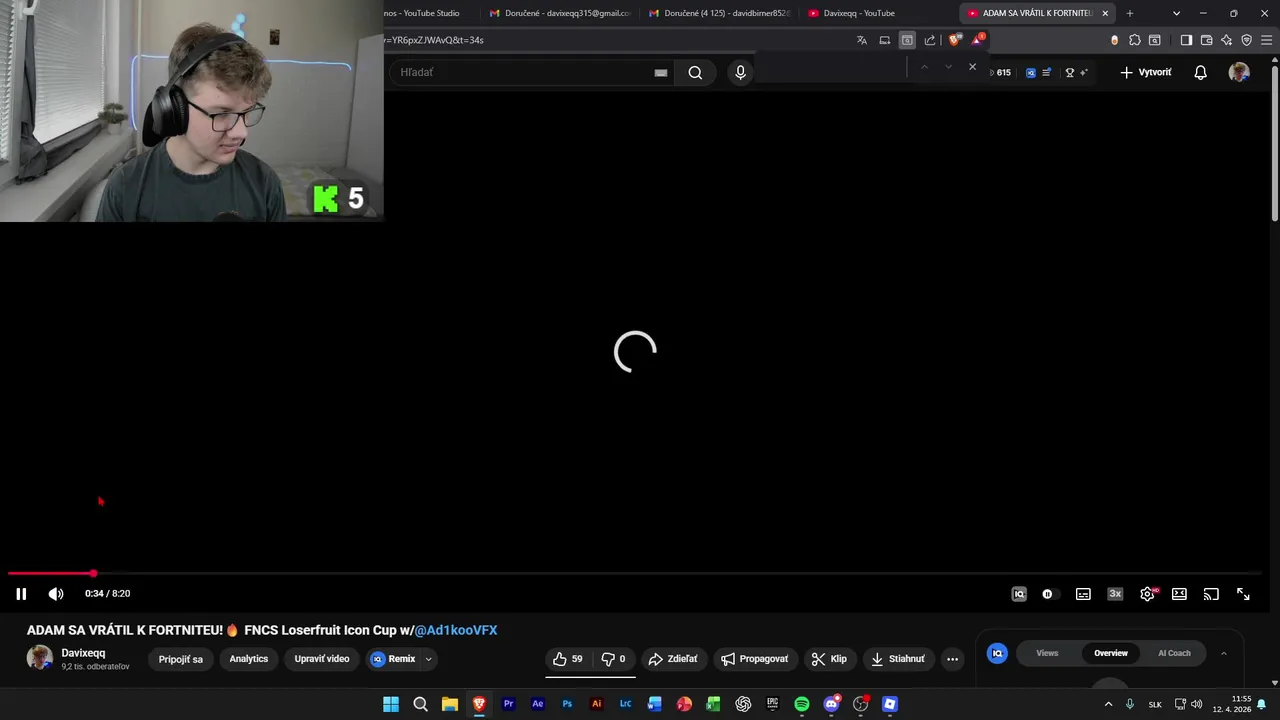
Task: Switch to Doručené (4 125) Gmail tab
Action: 720,13
